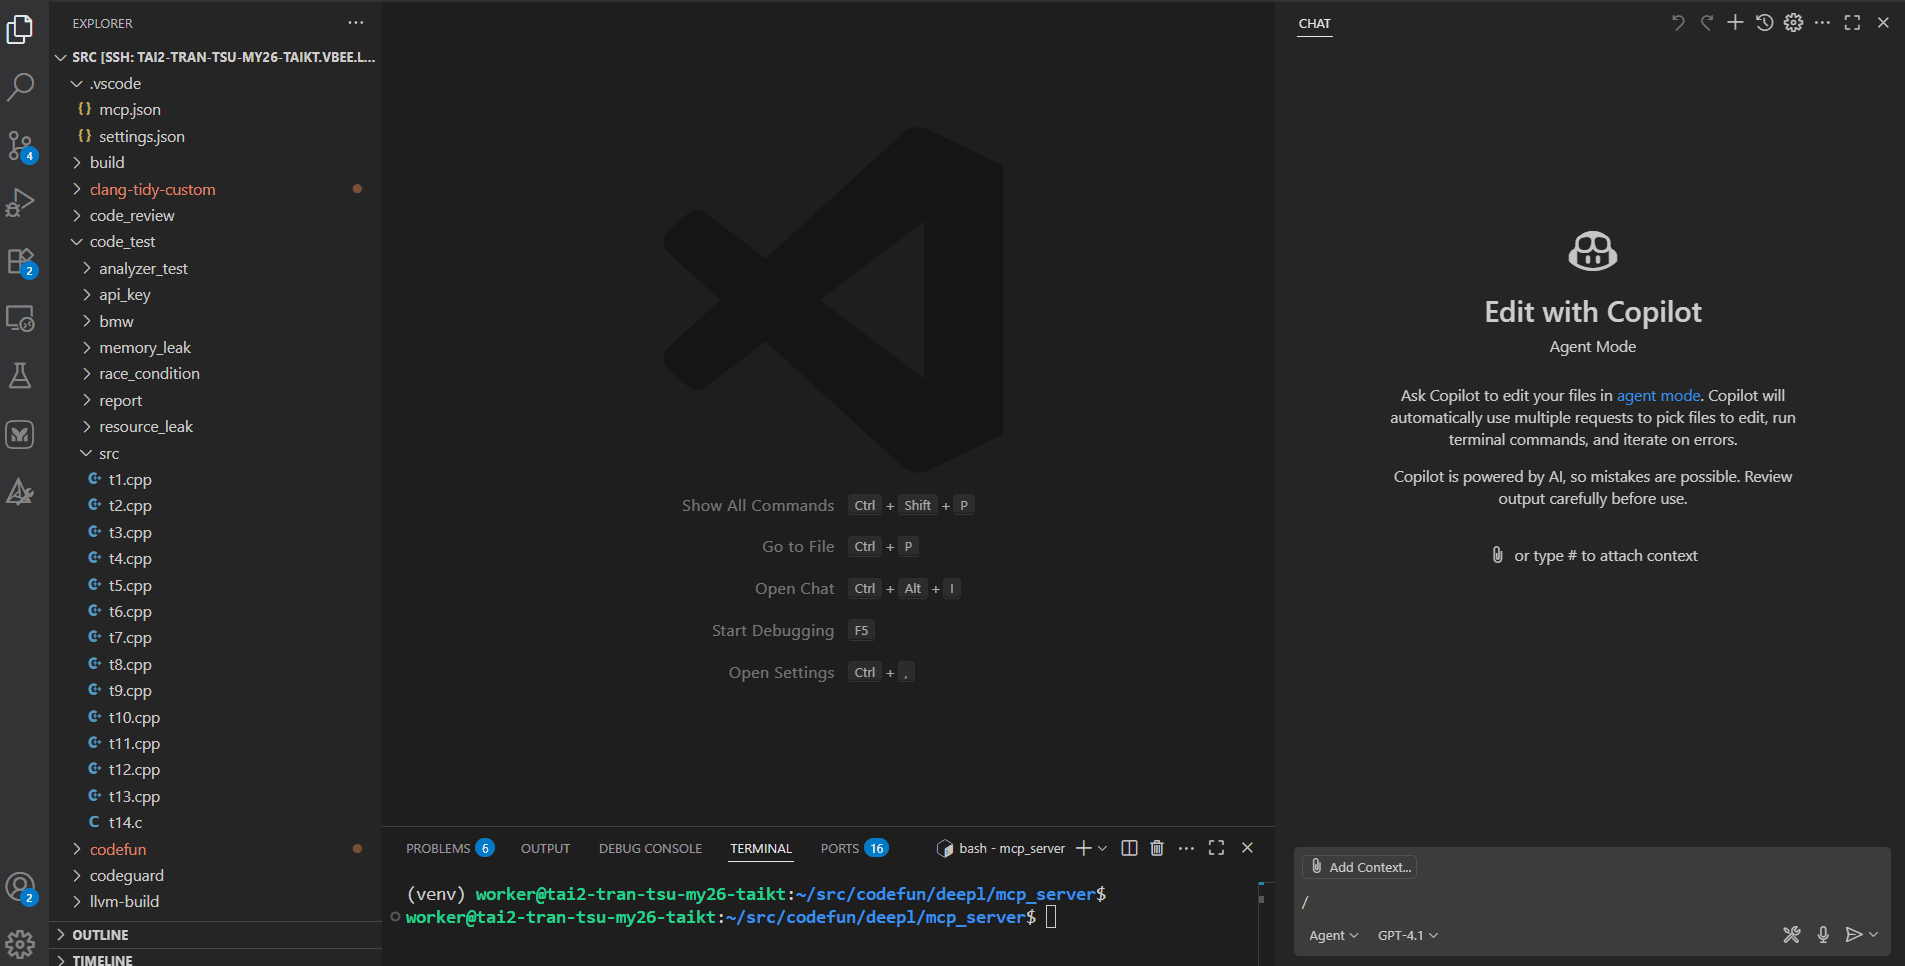
Task: Open the Manage gear menu
Action: click(20, 944)
